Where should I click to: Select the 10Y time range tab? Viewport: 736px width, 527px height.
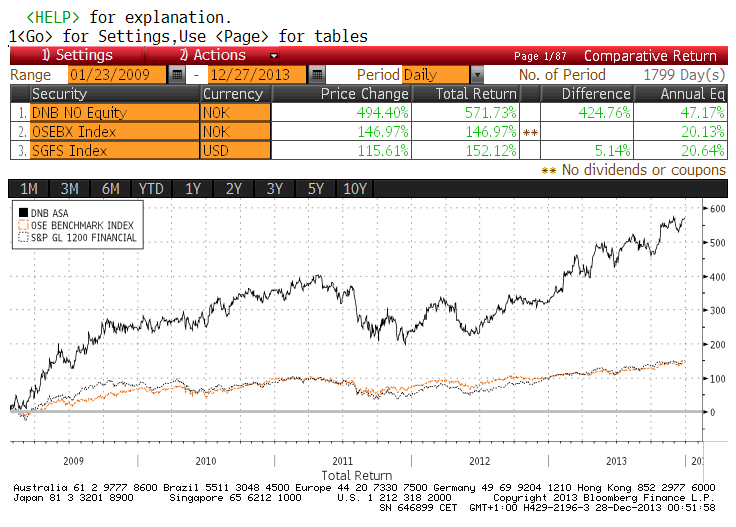(x=355, y=189)
